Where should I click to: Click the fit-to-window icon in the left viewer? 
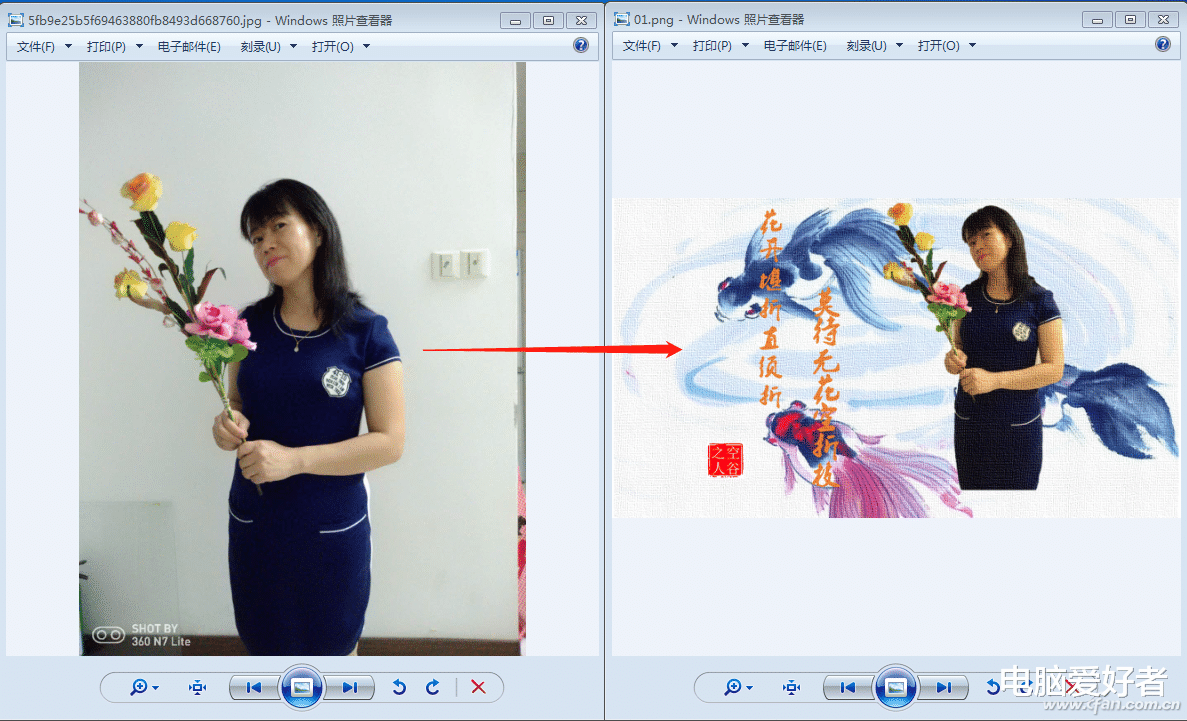197,687
